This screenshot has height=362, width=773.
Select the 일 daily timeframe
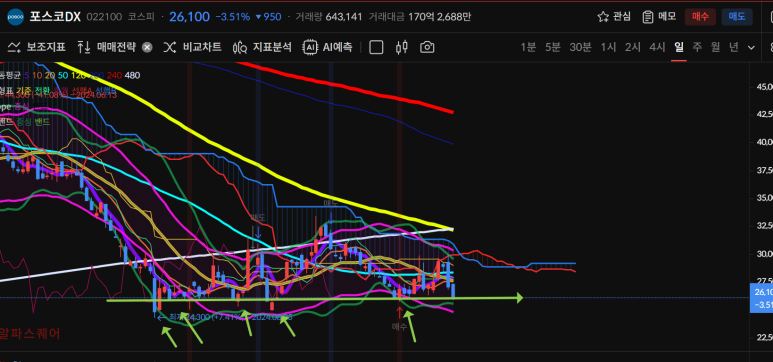tap(679, 47)
